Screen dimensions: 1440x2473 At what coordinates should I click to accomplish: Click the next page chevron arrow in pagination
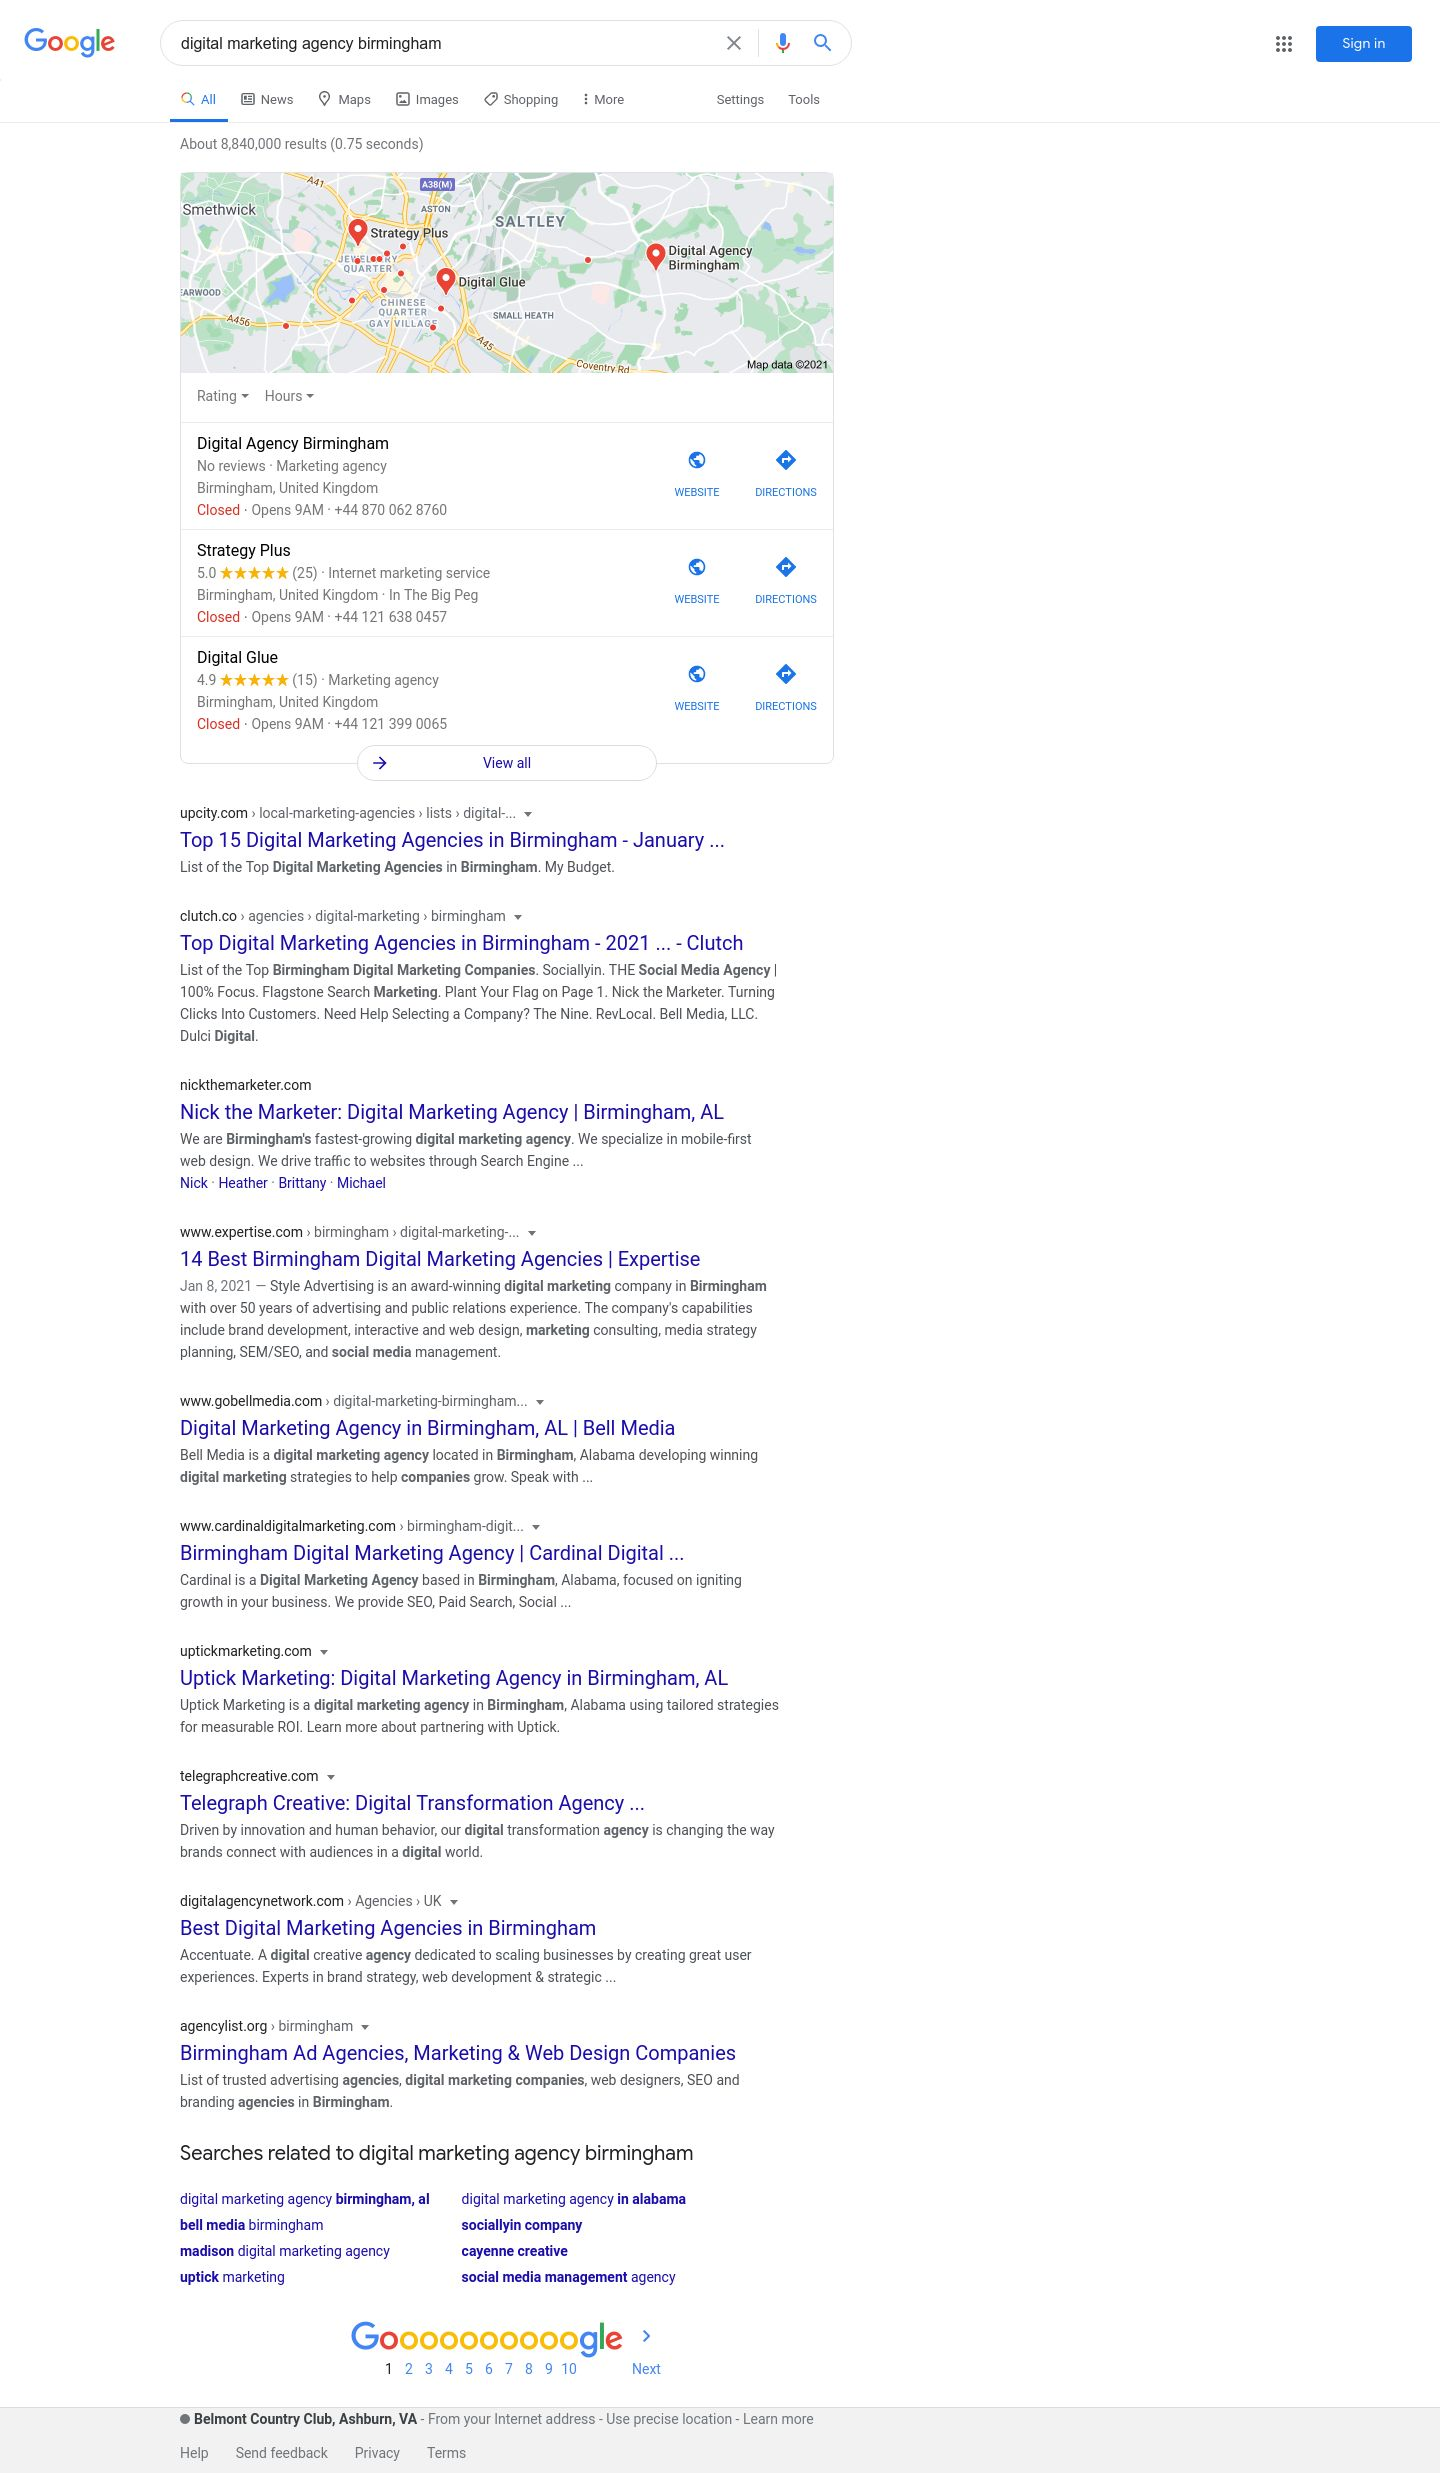(x=646, y=2336)
